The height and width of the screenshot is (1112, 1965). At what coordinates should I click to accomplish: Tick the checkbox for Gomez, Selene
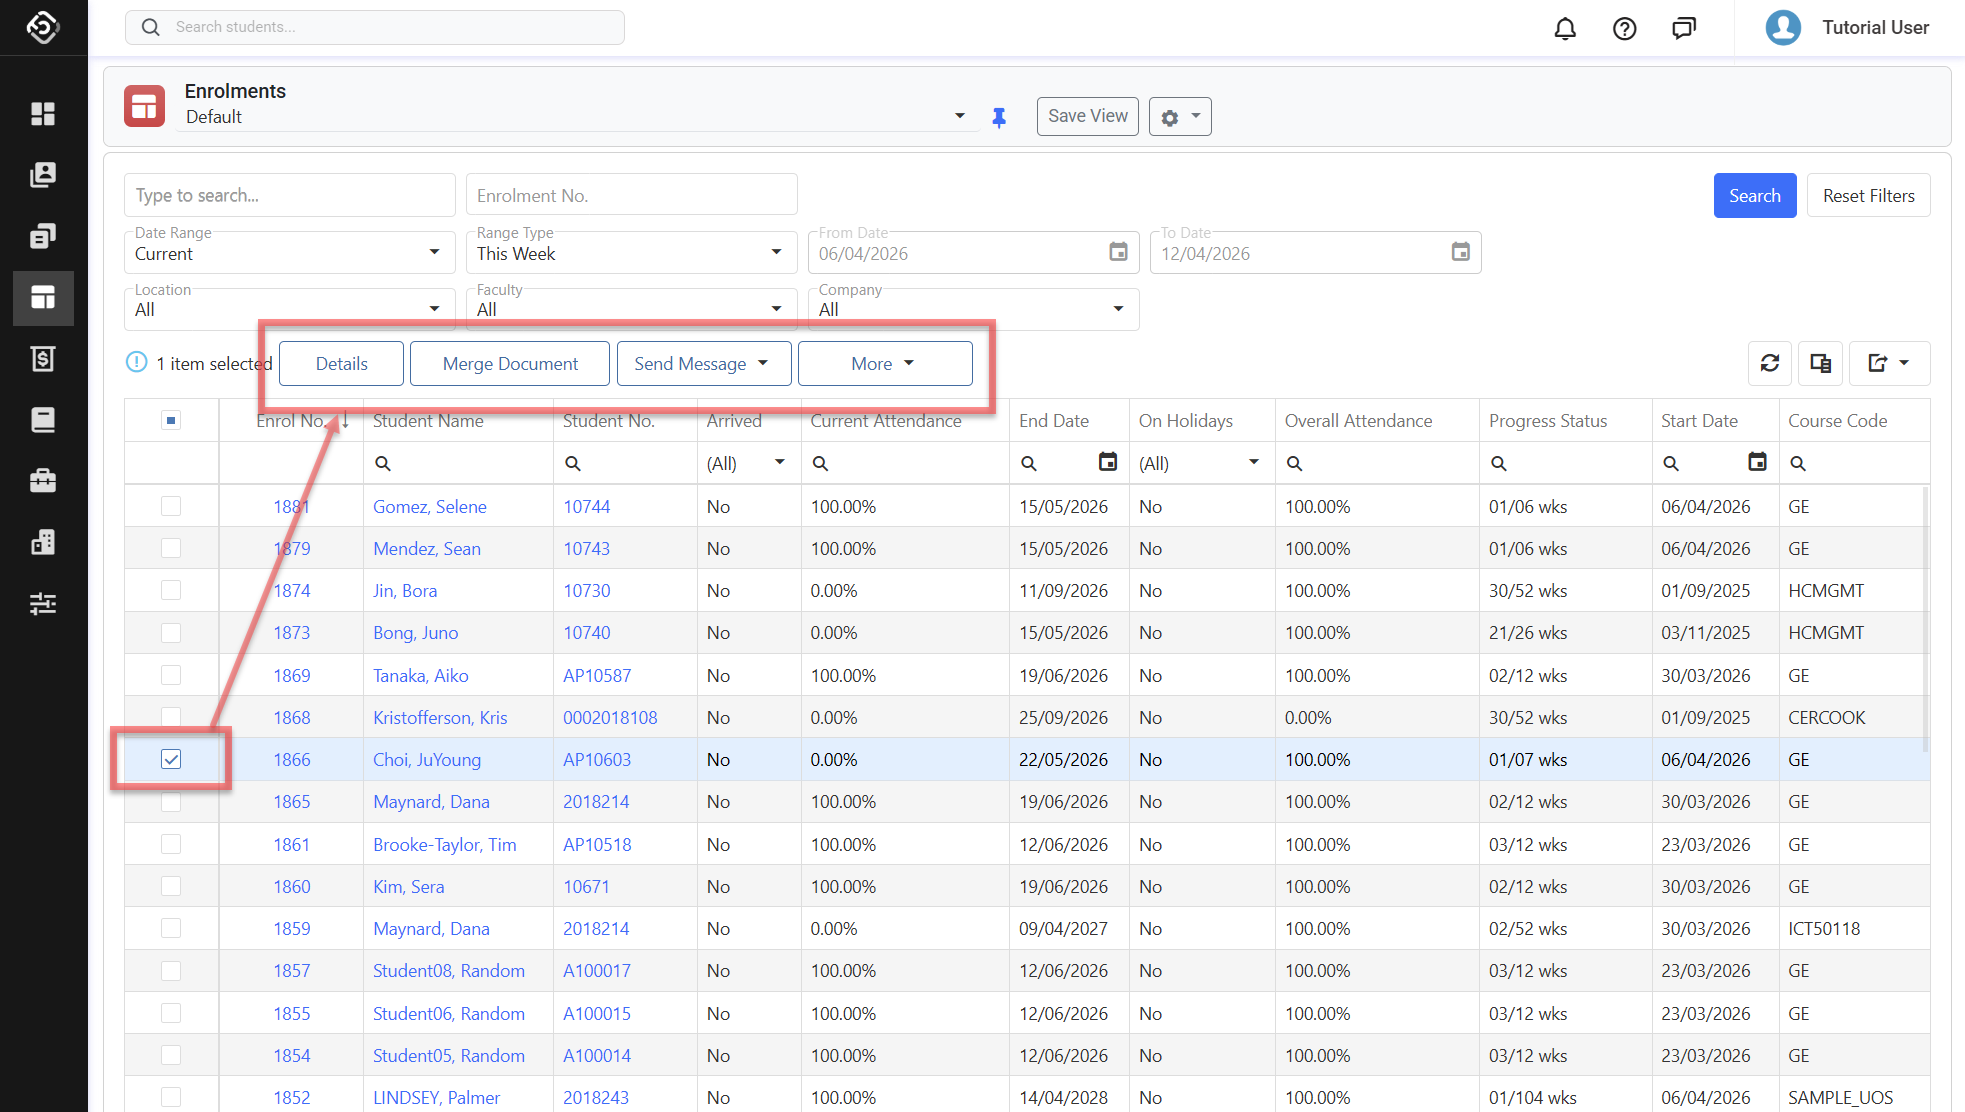point(171,506)
